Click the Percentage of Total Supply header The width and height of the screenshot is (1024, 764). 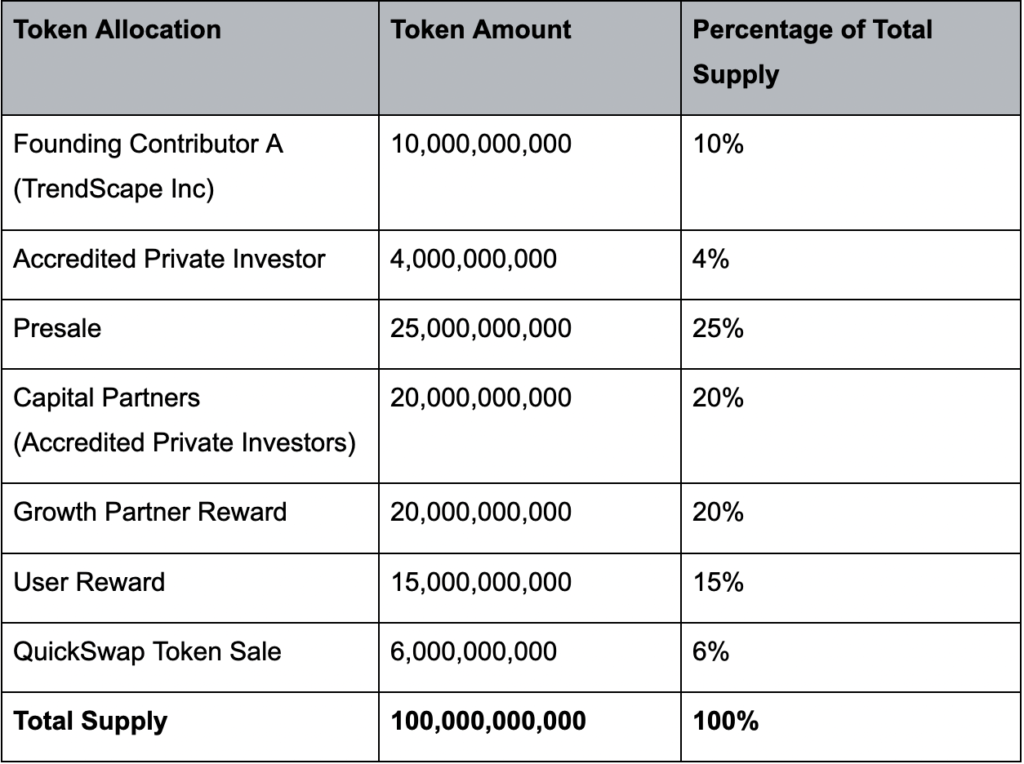(851, 58)
